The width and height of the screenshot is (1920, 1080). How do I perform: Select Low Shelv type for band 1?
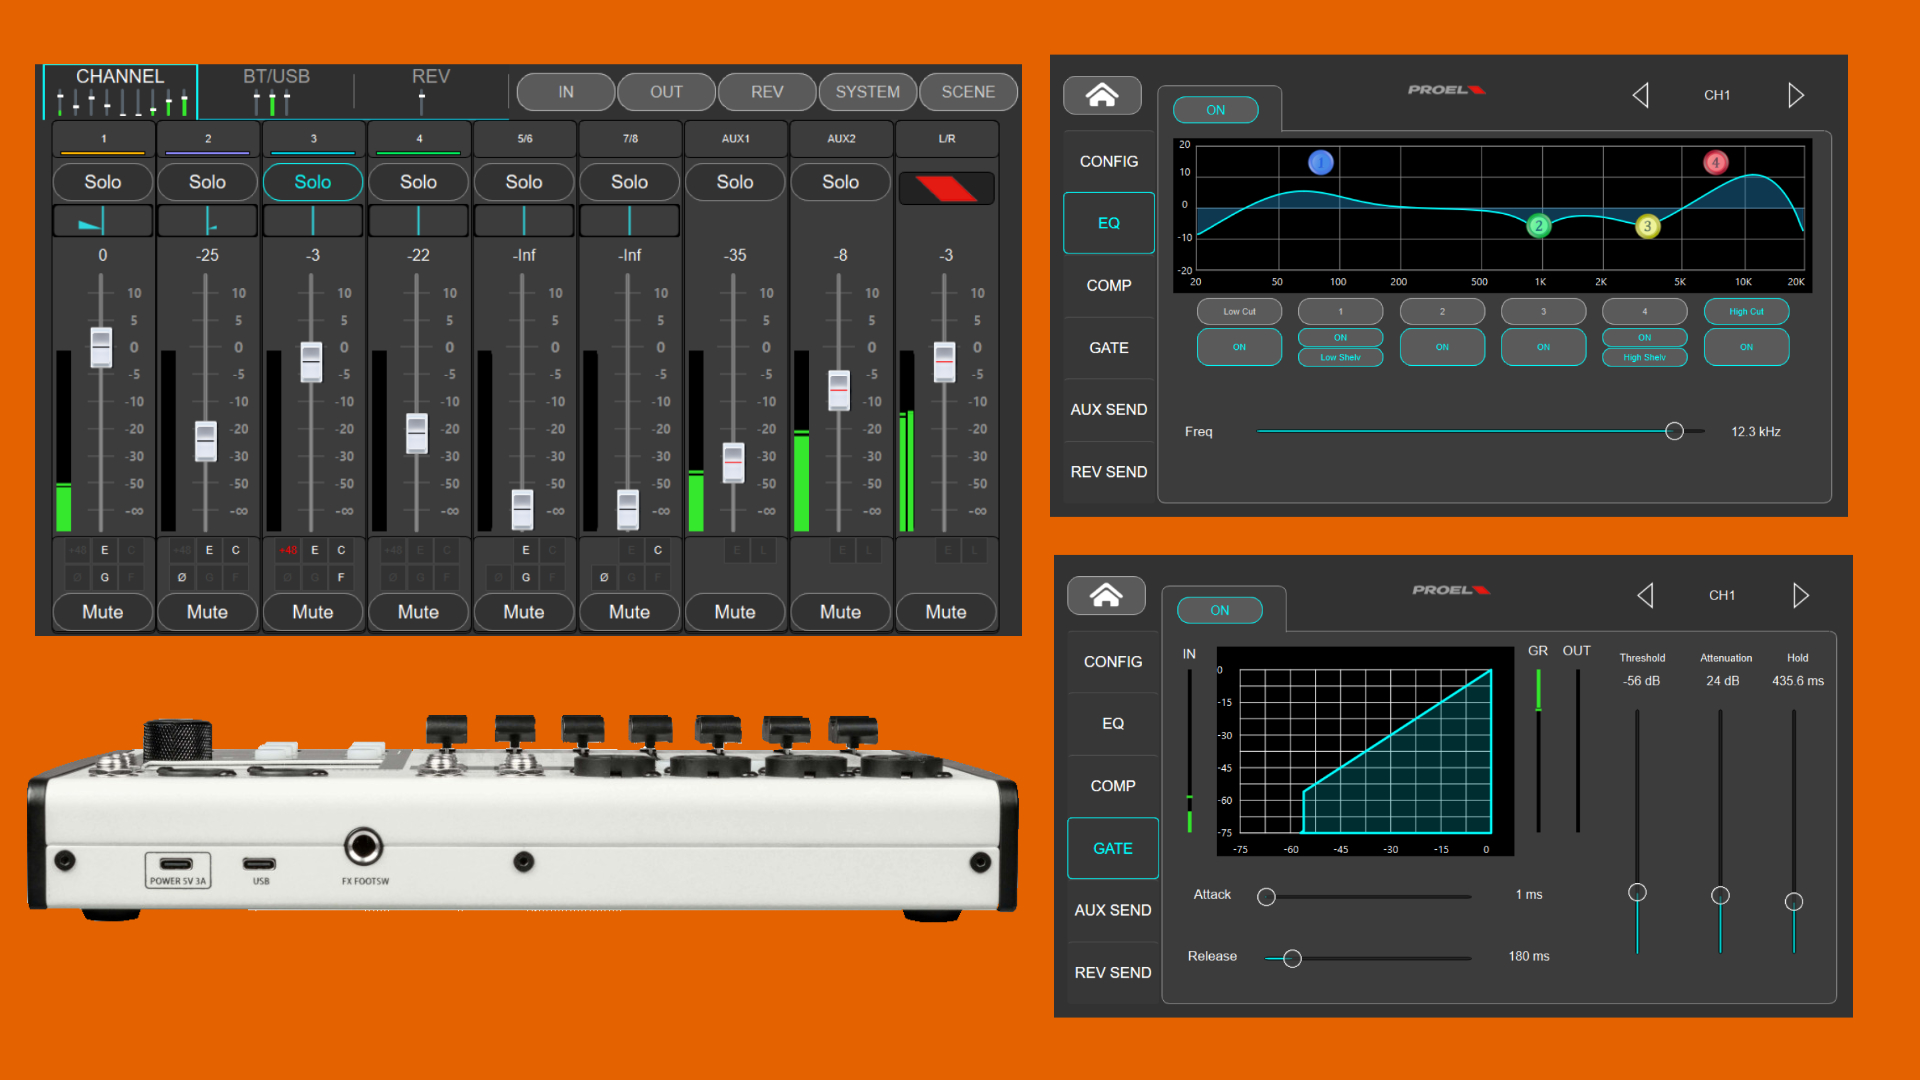1340,357
